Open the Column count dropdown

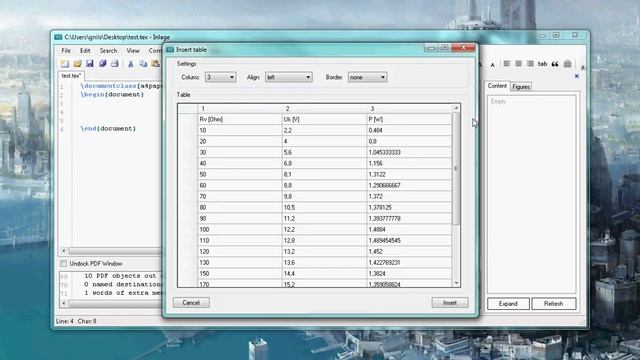coord(220,77)
